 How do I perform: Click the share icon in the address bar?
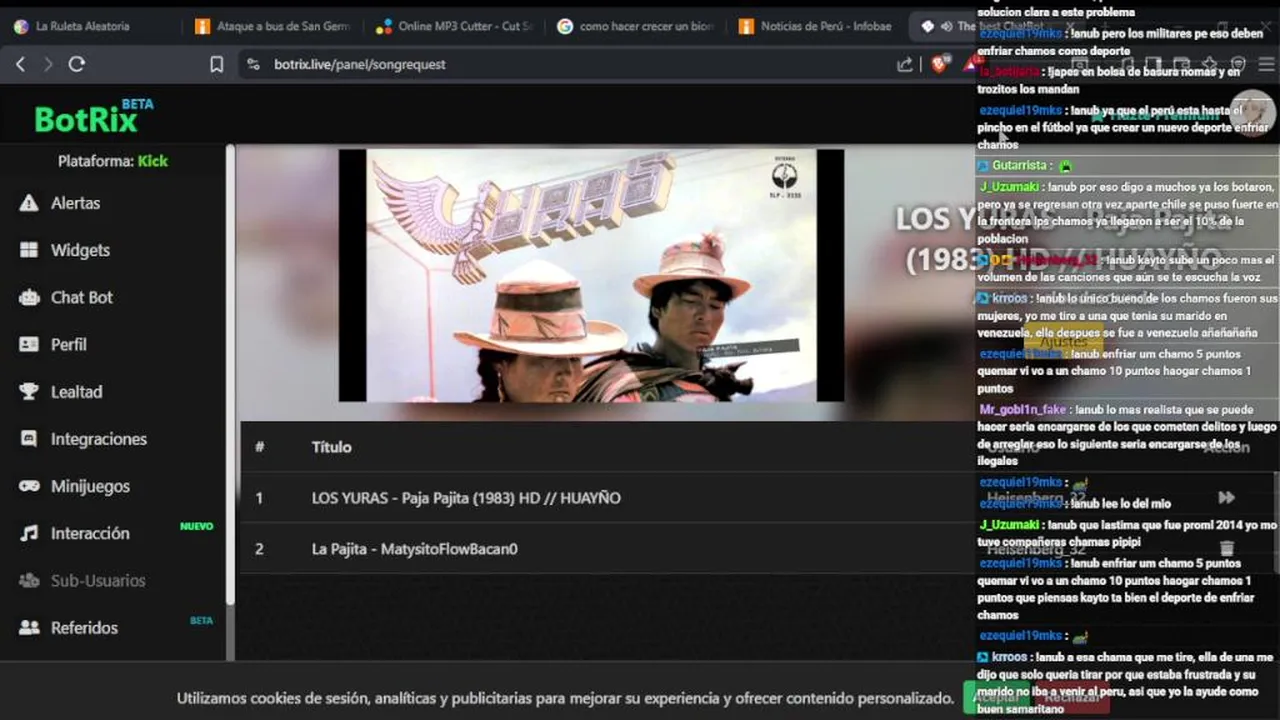pyautogui.click(x=905, y=64)
